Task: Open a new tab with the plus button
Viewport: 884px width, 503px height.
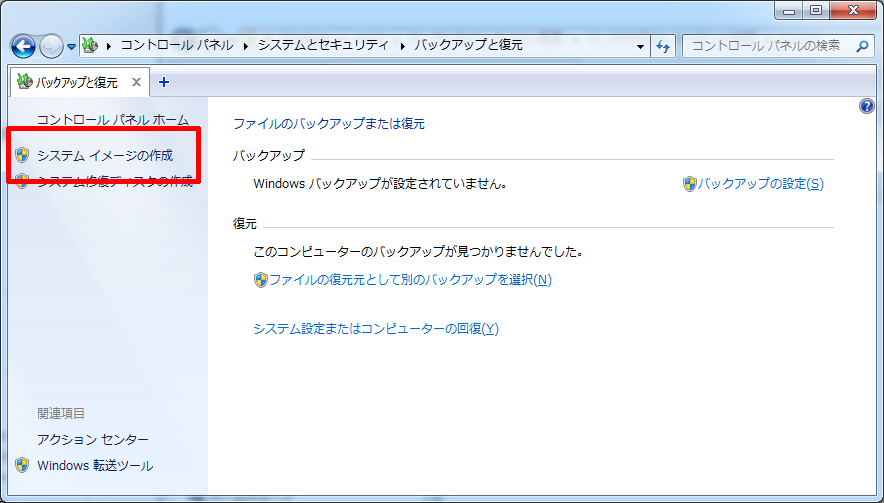Action: [x=164, y=82]
